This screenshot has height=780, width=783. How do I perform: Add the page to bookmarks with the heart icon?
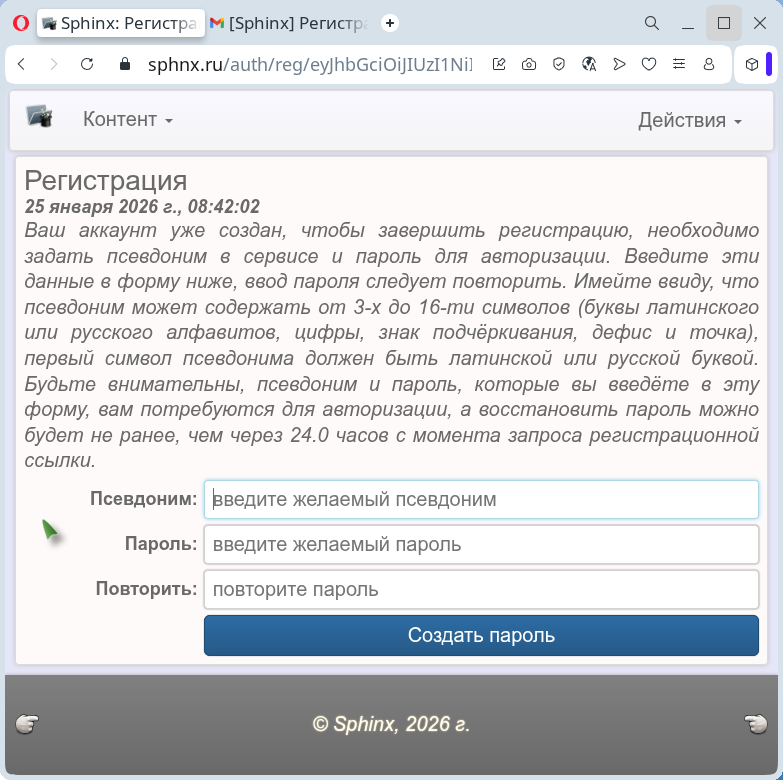coord(649,64)
